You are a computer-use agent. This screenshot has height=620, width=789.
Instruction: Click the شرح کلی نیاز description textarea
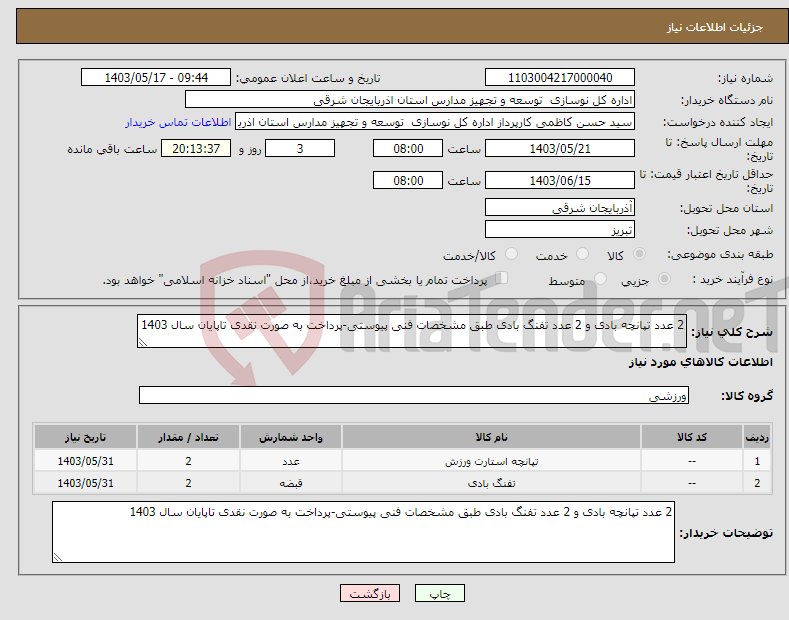pyautogui.click(x=412, y=331)
